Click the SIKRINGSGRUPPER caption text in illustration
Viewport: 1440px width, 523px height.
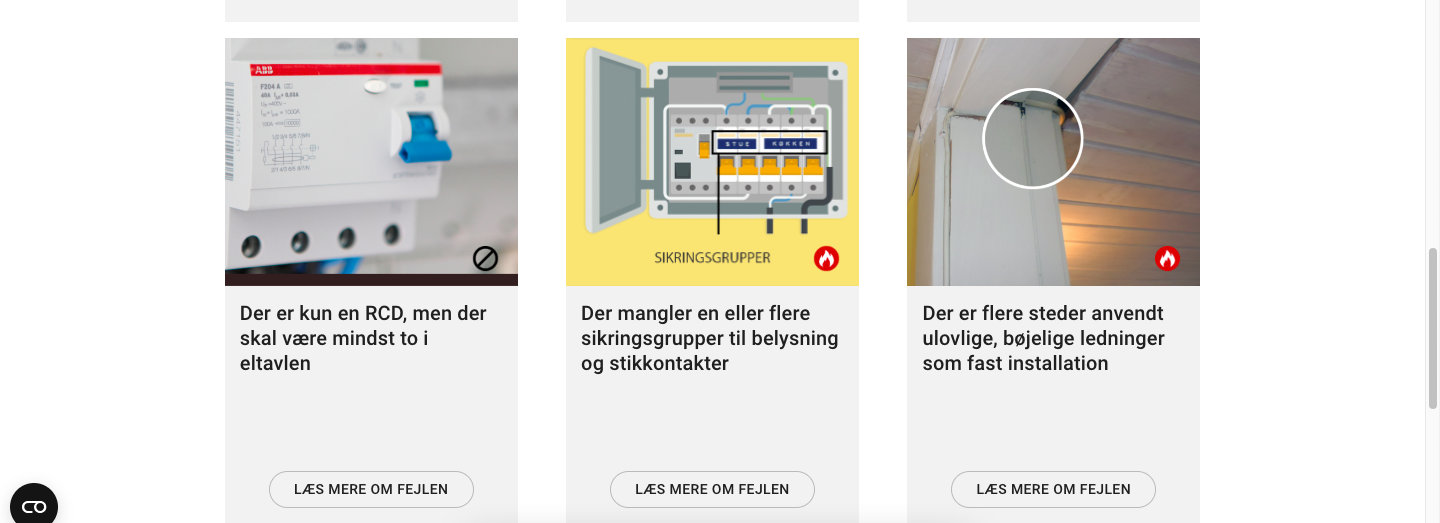coord(712,257)
